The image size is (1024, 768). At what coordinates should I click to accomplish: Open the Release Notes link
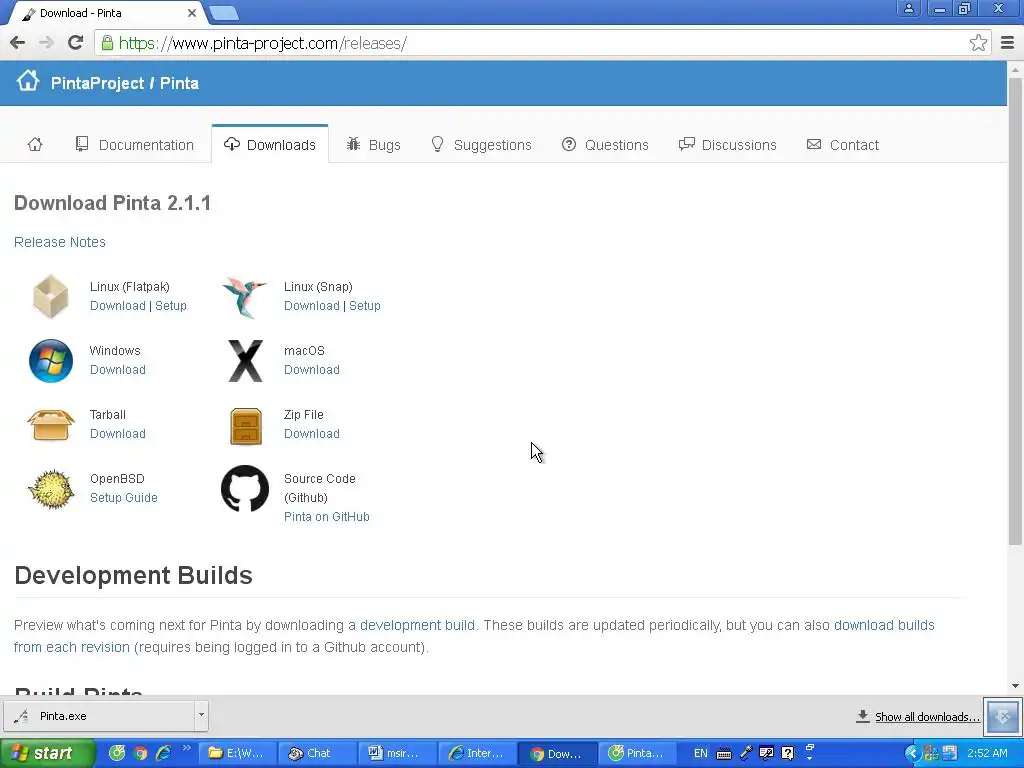59,242
